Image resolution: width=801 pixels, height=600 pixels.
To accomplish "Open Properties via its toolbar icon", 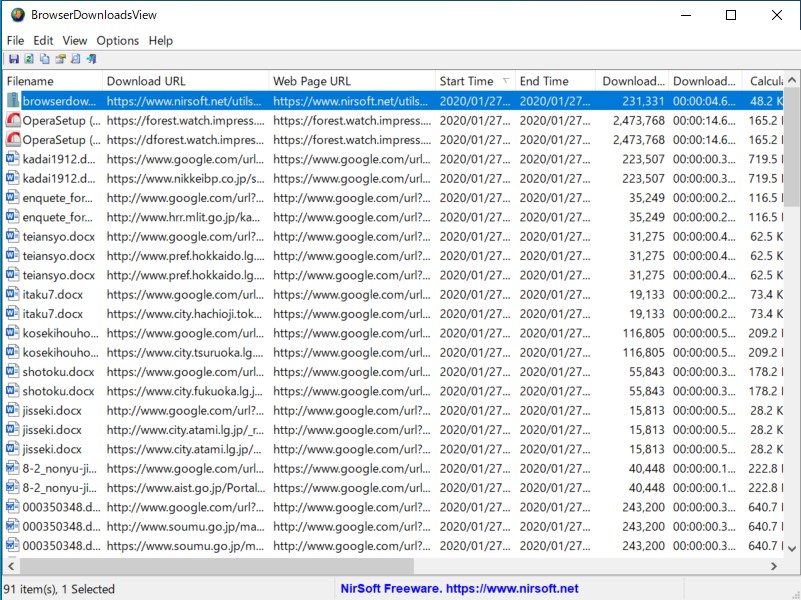I will click(60, 59).
